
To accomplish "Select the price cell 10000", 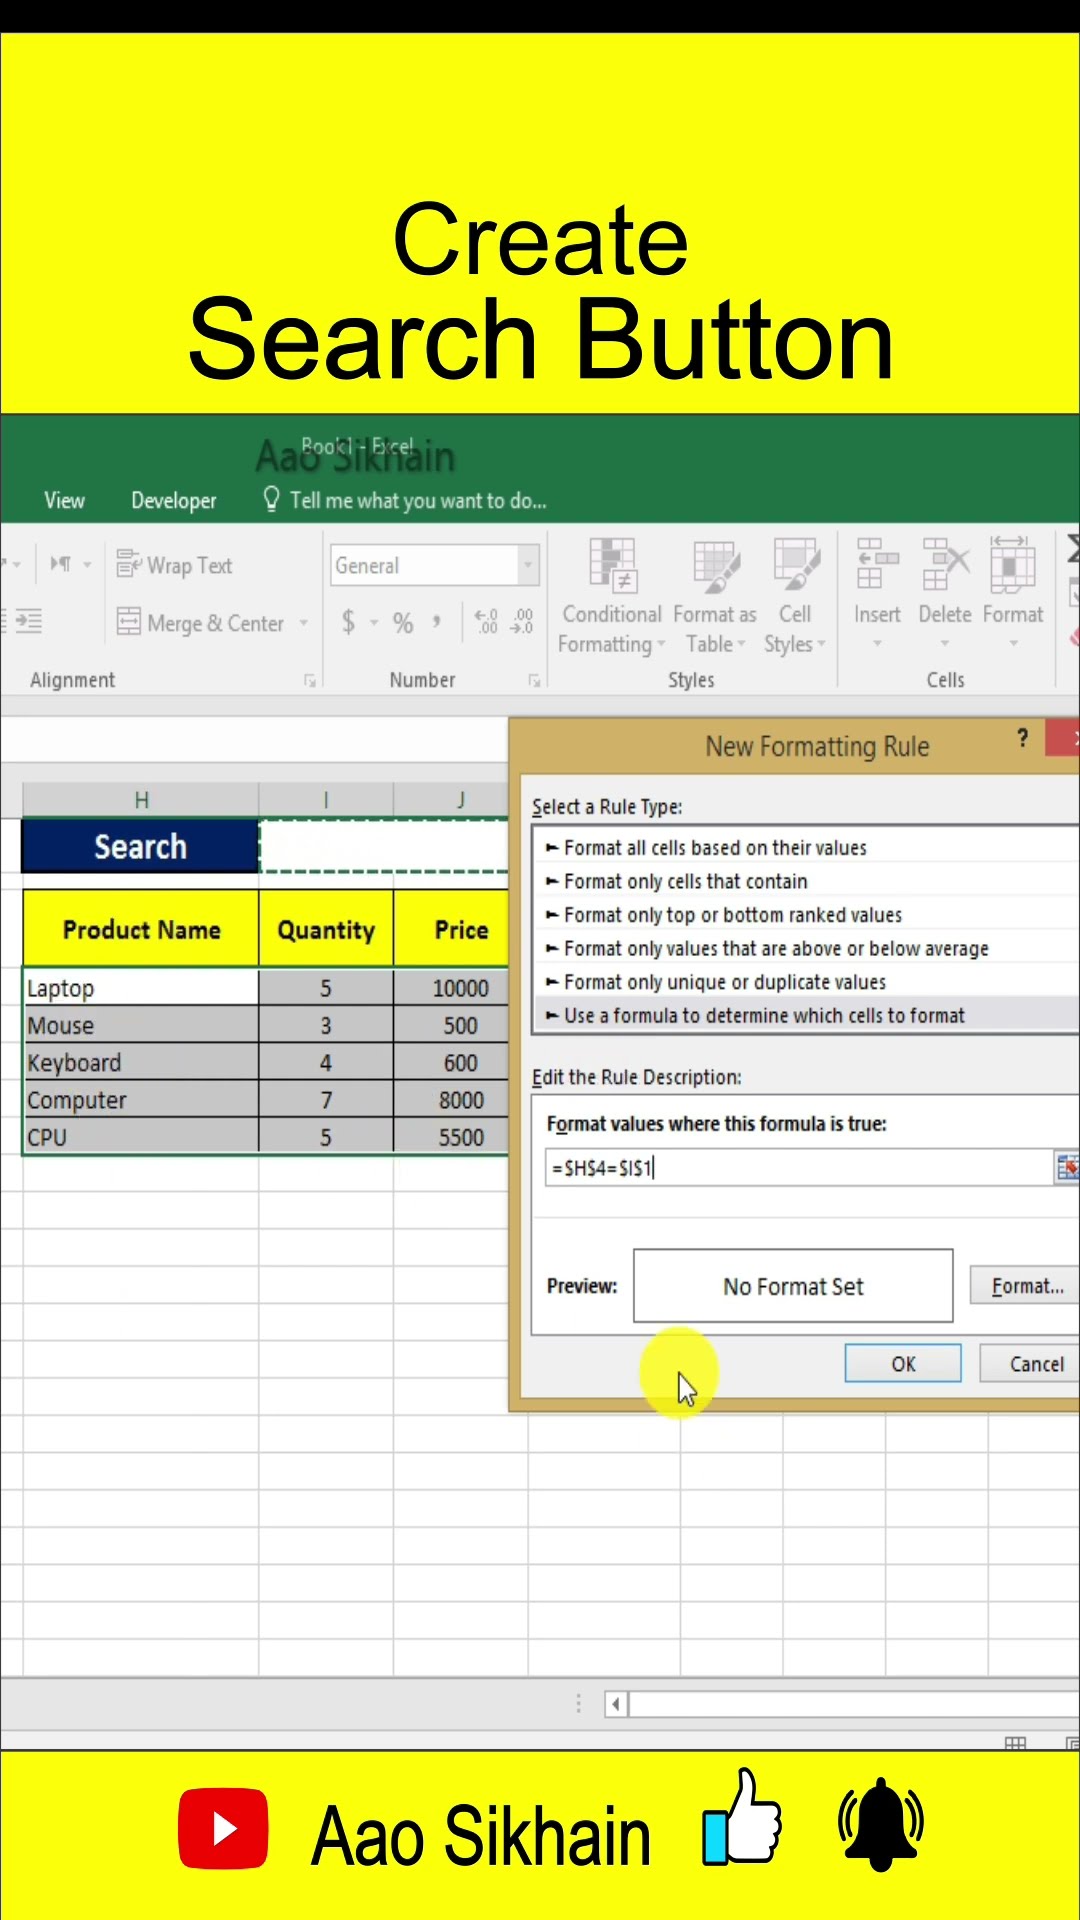I will tap(452, 988).
